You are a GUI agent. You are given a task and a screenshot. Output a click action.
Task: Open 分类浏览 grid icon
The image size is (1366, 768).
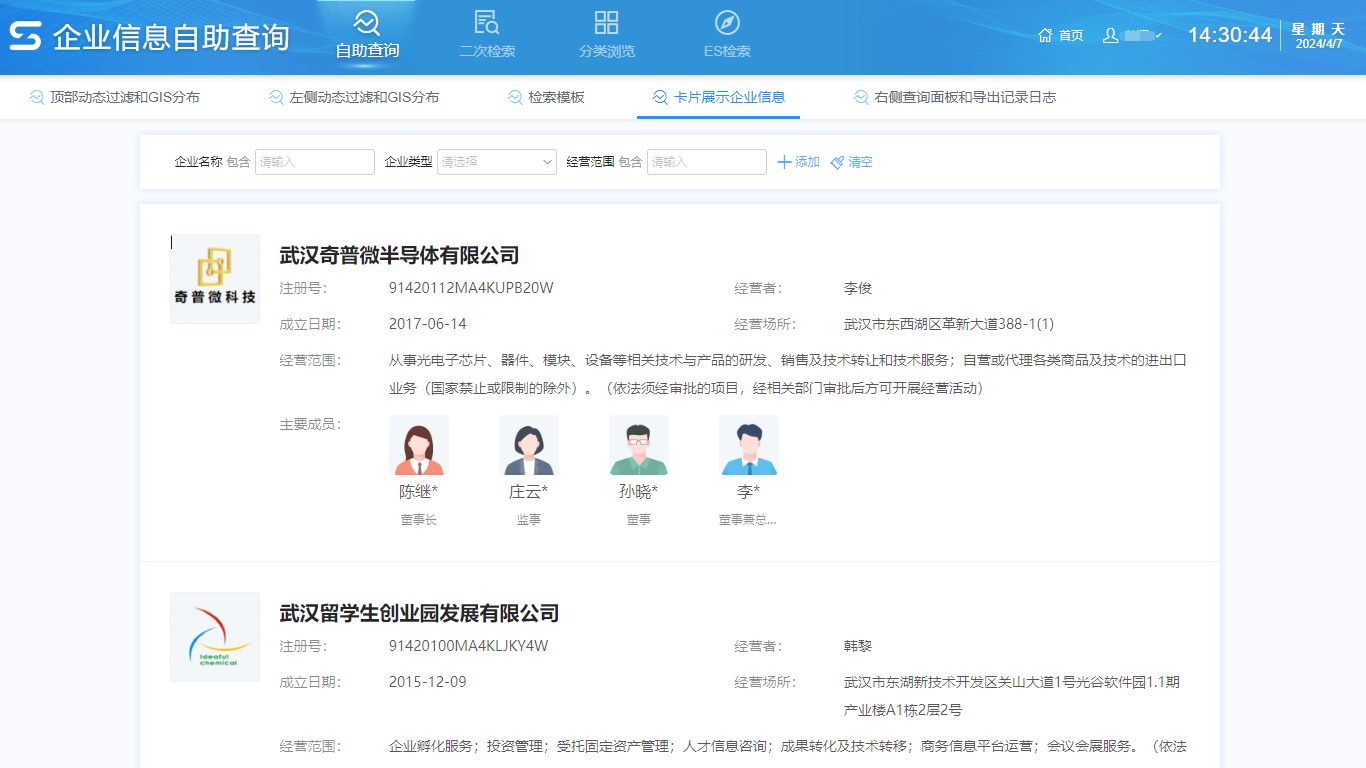(x=606, y=22)
